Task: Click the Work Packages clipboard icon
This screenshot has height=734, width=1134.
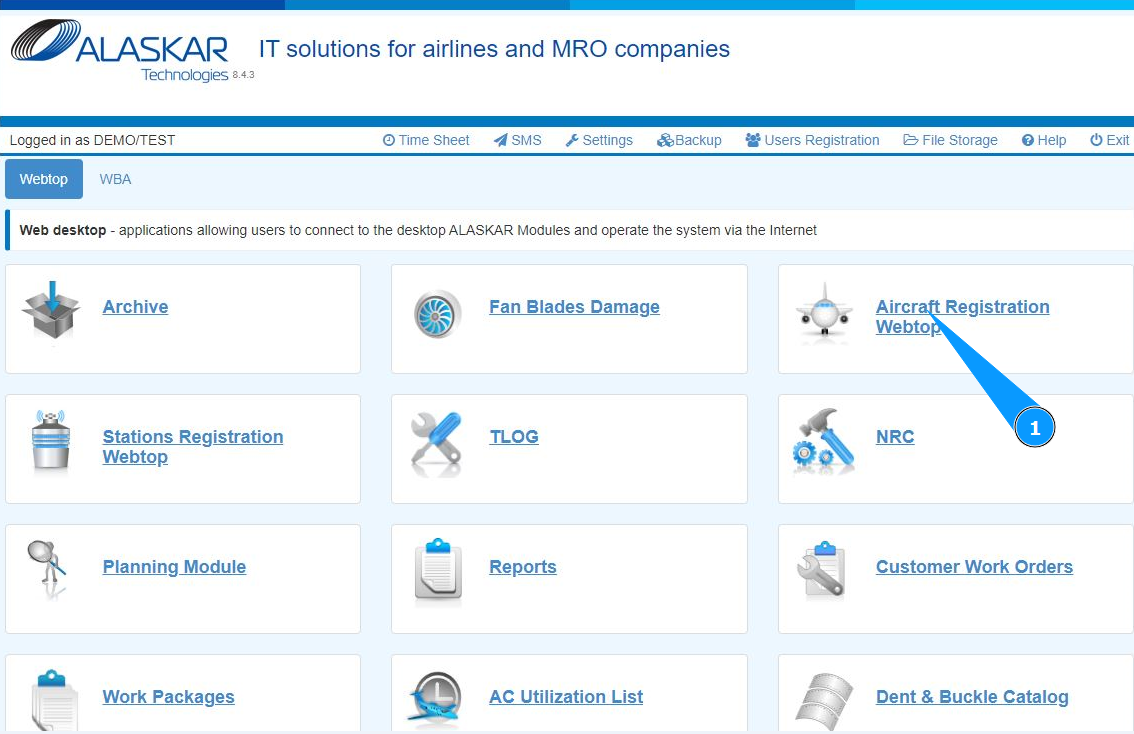Action: pos(54,700)
